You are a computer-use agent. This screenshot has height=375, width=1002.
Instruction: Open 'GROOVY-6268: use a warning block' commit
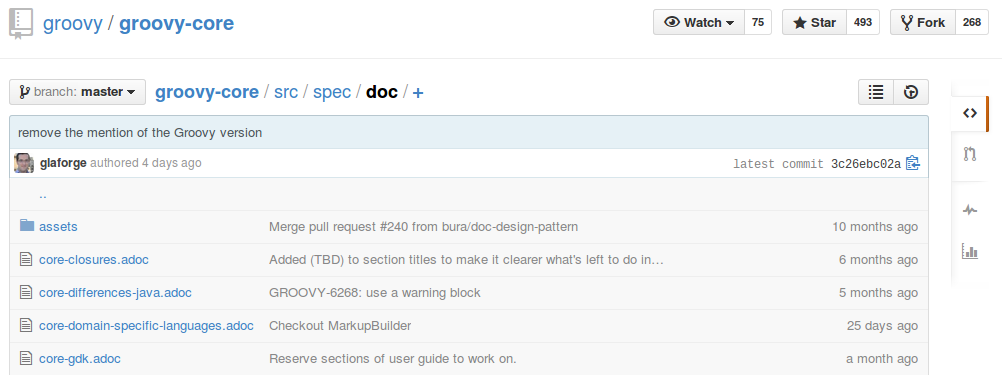tap(374, 293)
